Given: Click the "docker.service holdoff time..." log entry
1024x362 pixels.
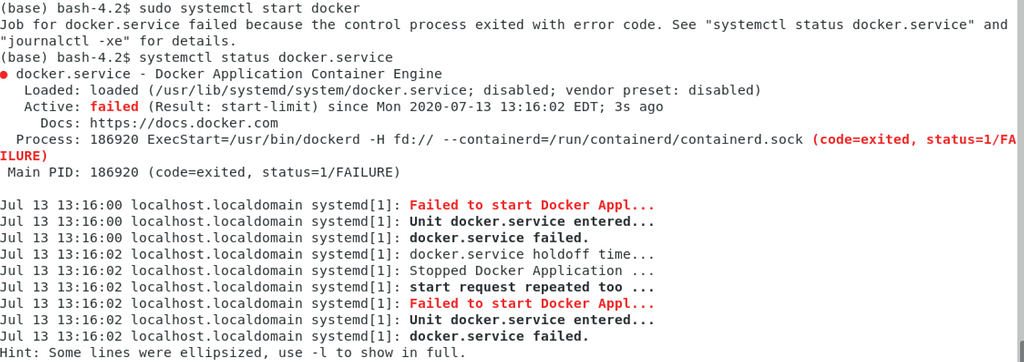Looking at the screenshot, I should tap(532, 255).
